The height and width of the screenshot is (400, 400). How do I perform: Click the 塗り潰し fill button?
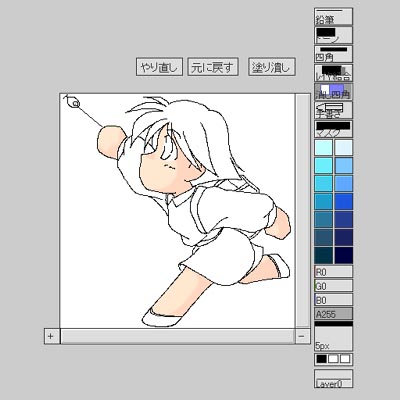(272, 67)
